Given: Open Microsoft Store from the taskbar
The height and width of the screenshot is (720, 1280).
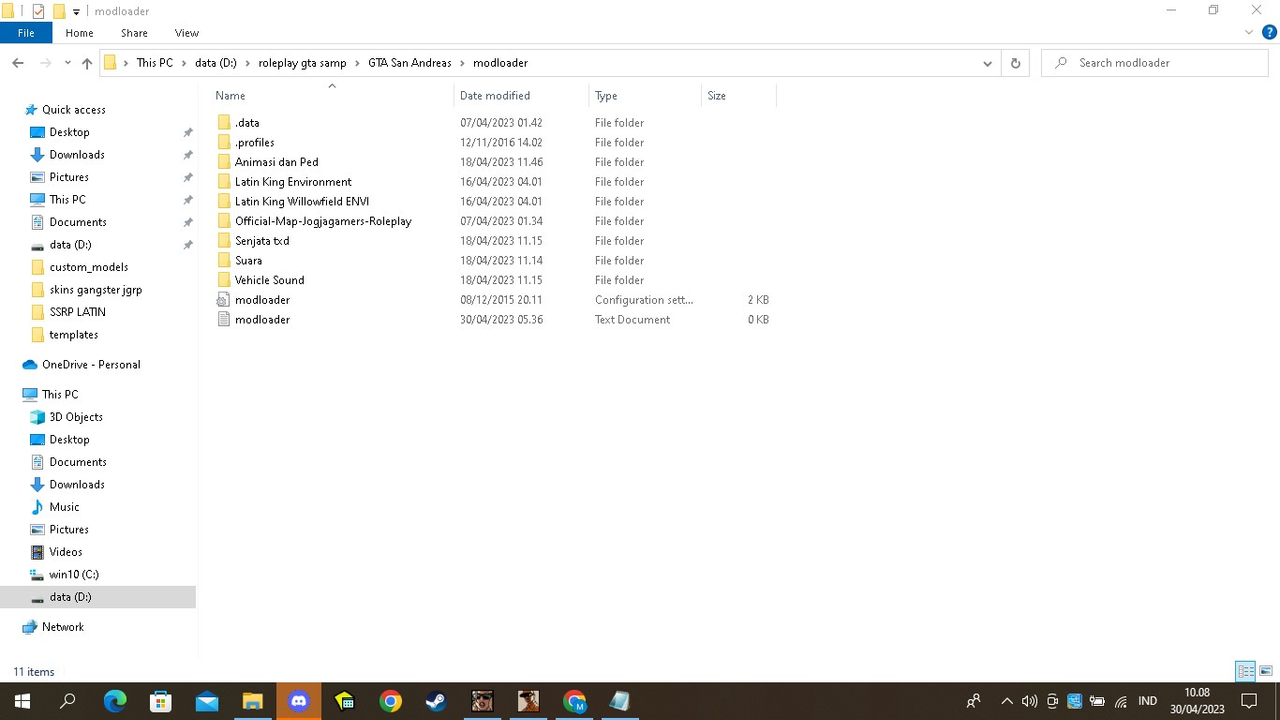Looking at the screenshot, I should click(160, 701).
